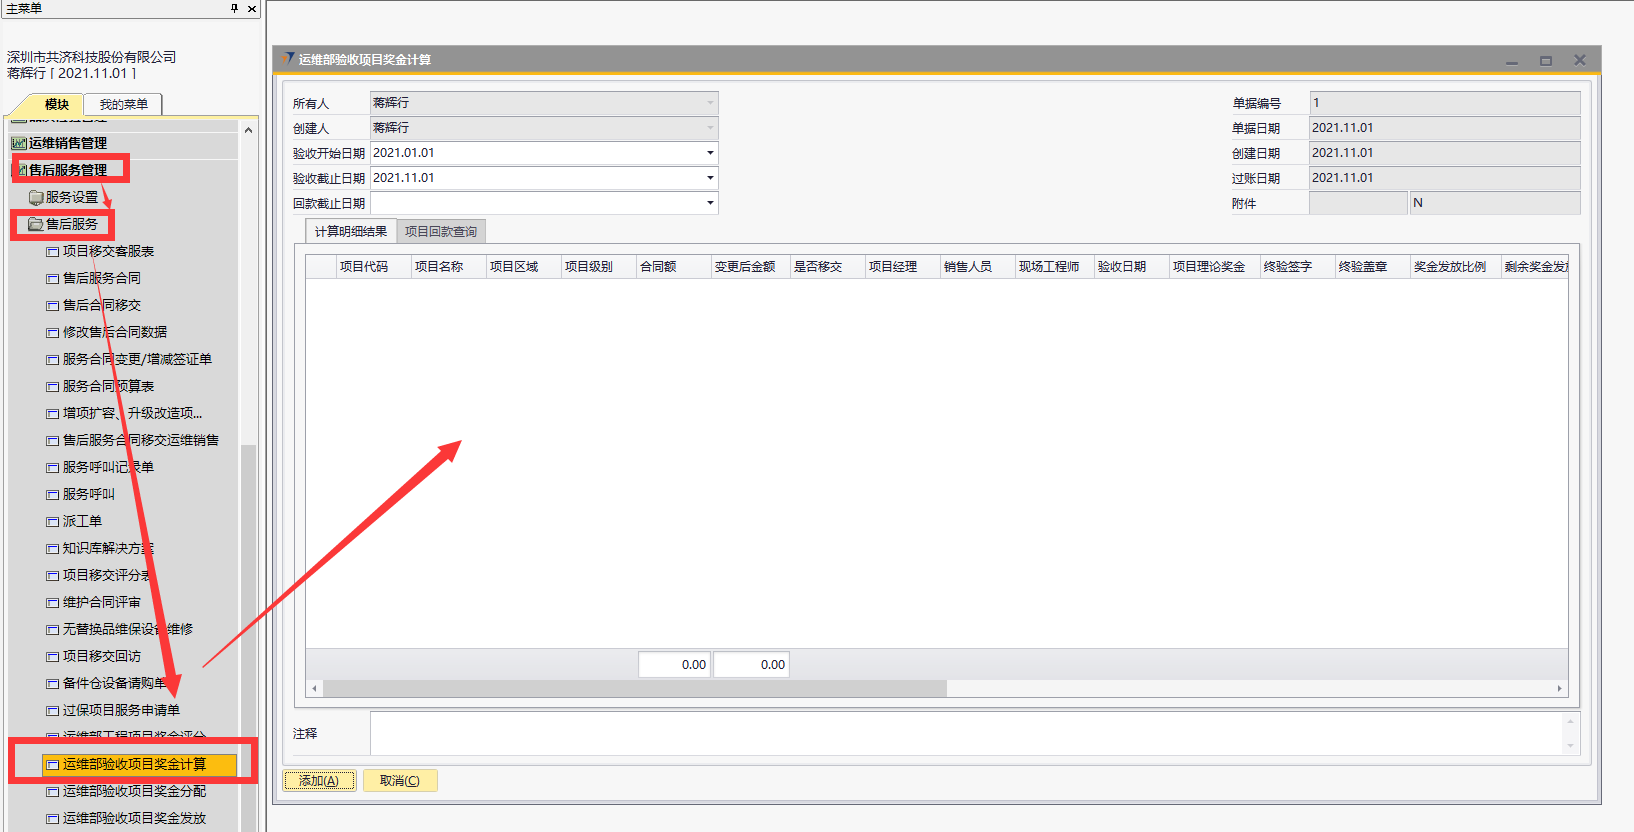The width and height of the screenshot is (1634, 832).
Task: Click the form icon beside 运维部验收项目奖金发放
Action: (53, 819)
